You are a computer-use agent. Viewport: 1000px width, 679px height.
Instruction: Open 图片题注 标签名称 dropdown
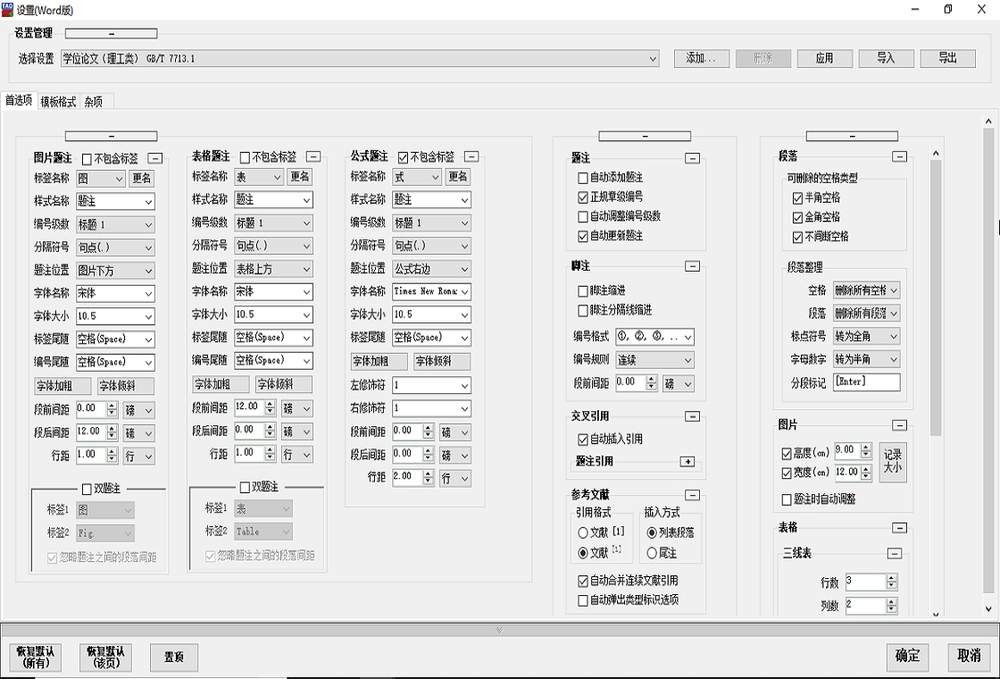101,179
